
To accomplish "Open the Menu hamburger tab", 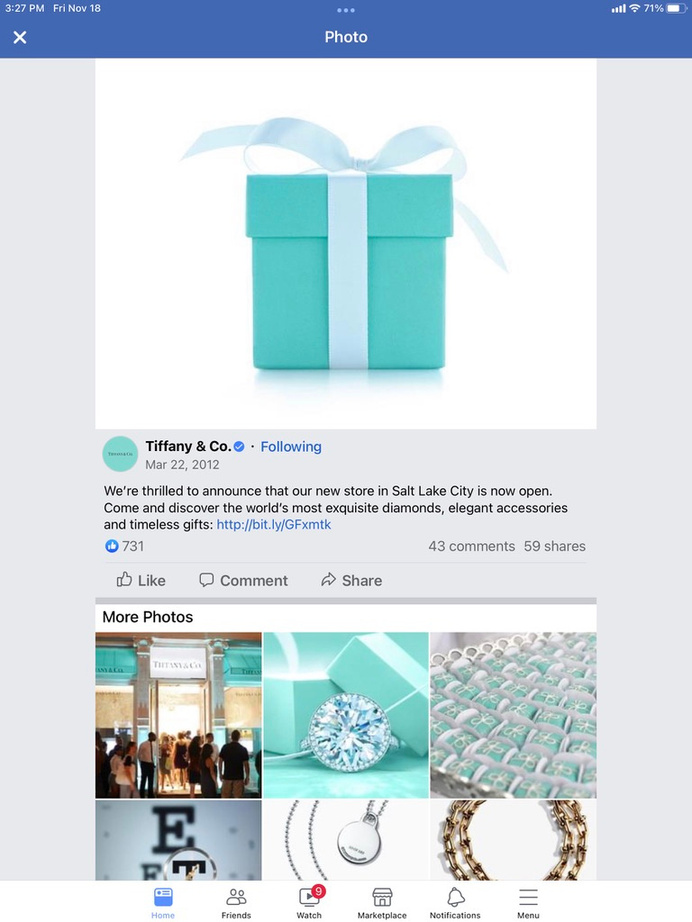I will pyautogui.click(x=528, y=903).
